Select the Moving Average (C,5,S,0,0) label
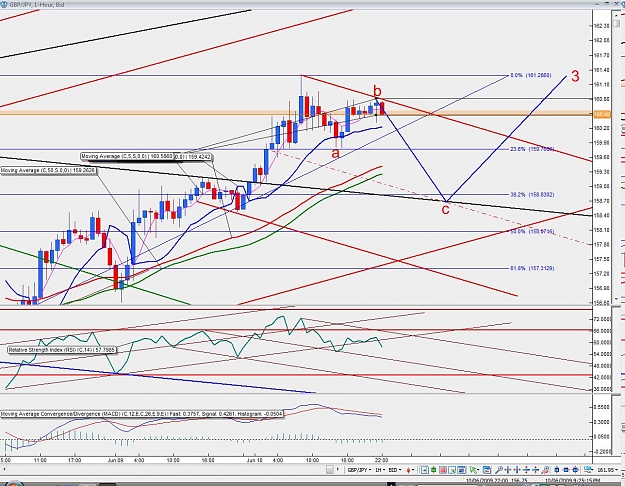This screenshot has width=625, height=486. pyautogui.click(x=127, y=156)
